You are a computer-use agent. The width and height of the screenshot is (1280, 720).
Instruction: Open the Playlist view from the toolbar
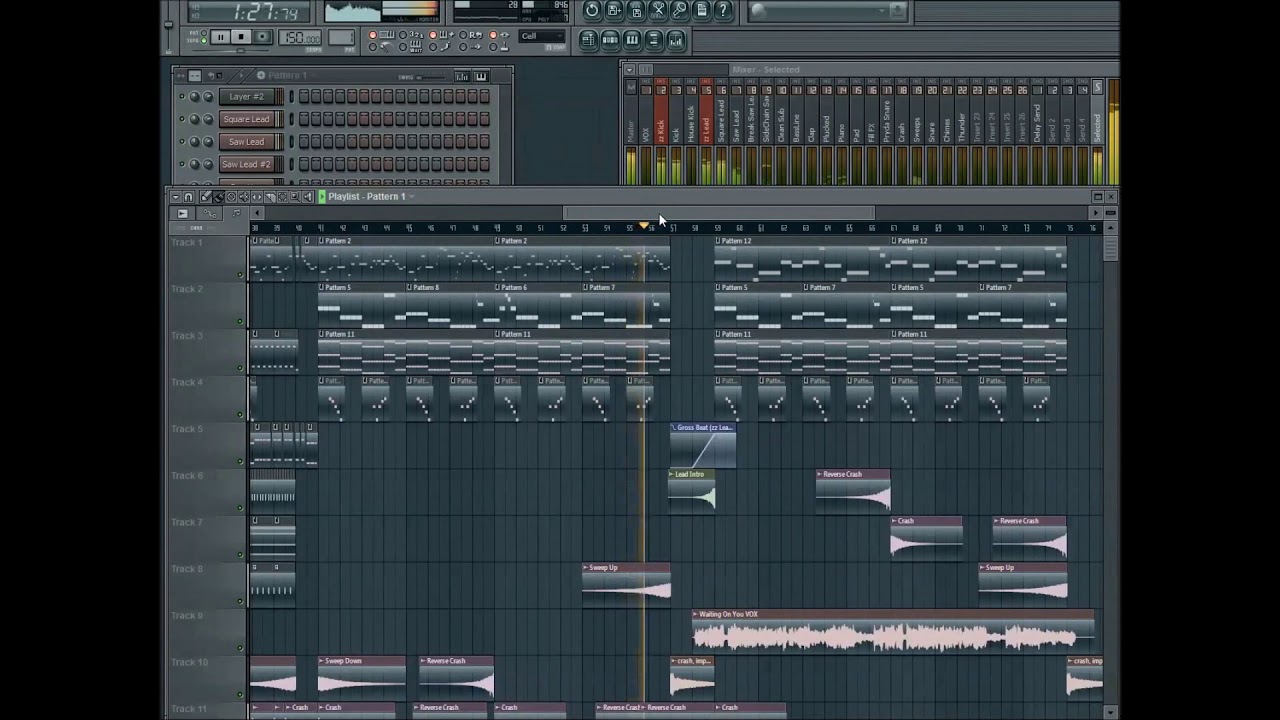point(587,40)
